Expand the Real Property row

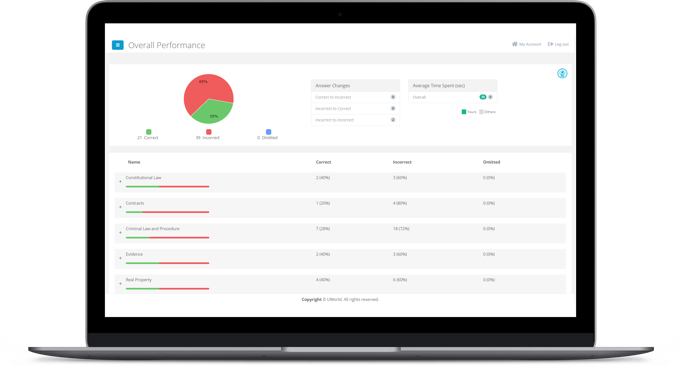point(120,284)
